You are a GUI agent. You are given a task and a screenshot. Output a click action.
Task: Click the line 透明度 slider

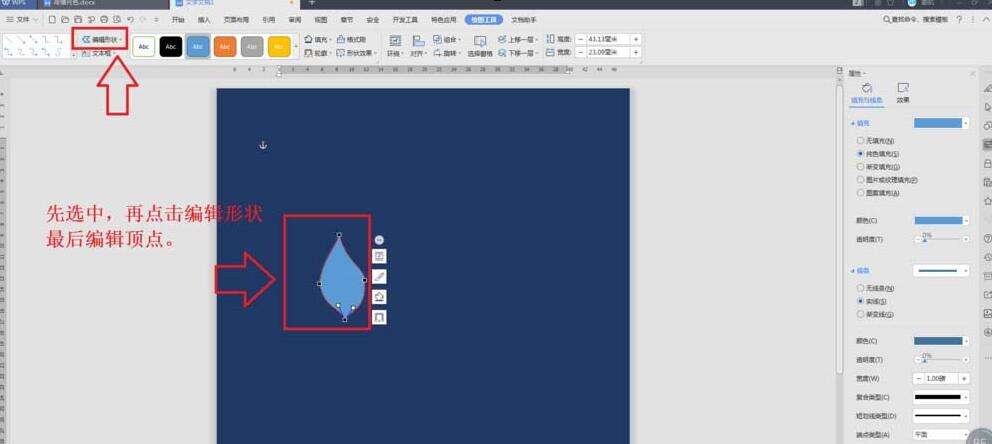coord(943,359)
